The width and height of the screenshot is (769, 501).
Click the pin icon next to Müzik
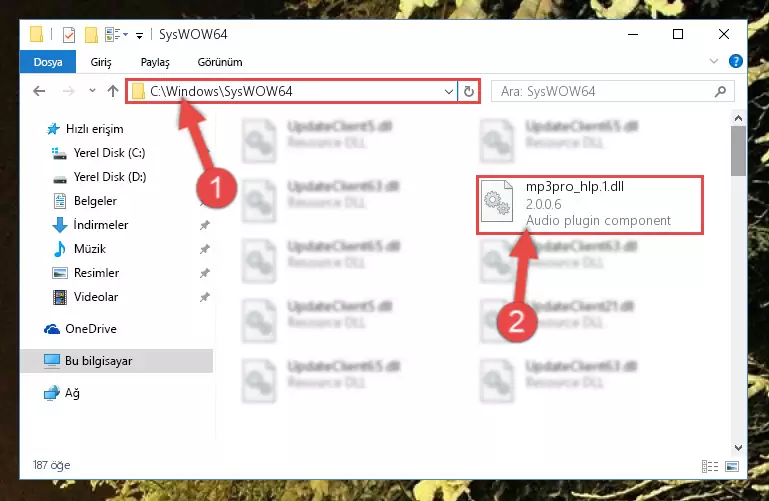[x=205, y=249]
